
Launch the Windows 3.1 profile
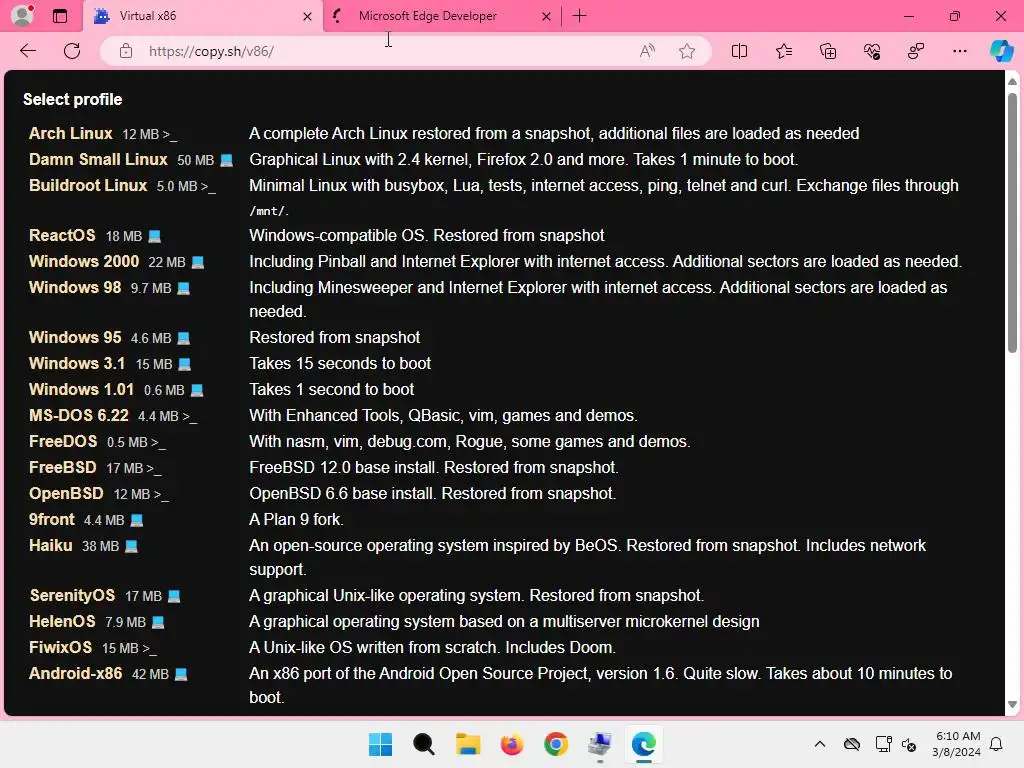coord(77,363)
